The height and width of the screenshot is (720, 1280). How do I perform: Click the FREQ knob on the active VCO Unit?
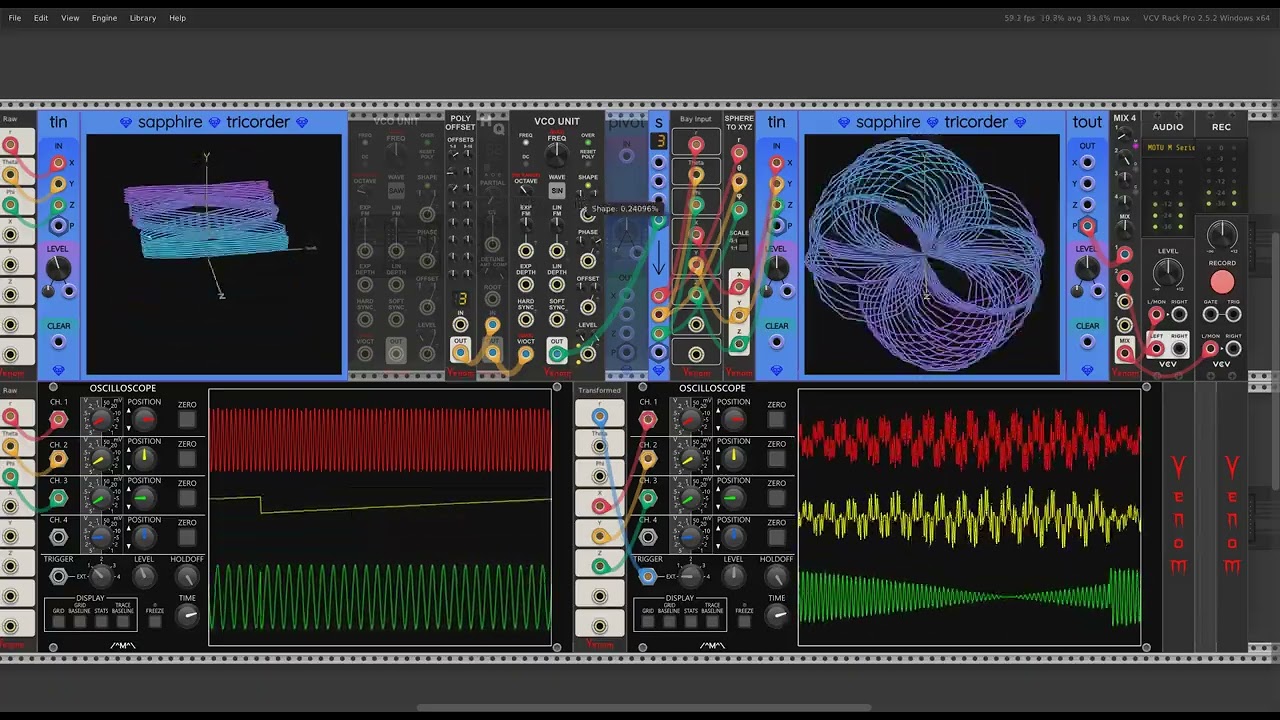pos(557,154)
